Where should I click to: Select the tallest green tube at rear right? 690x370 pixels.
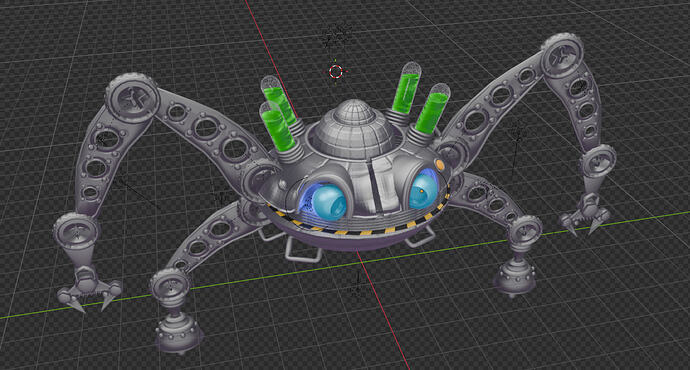coord(406,88)
